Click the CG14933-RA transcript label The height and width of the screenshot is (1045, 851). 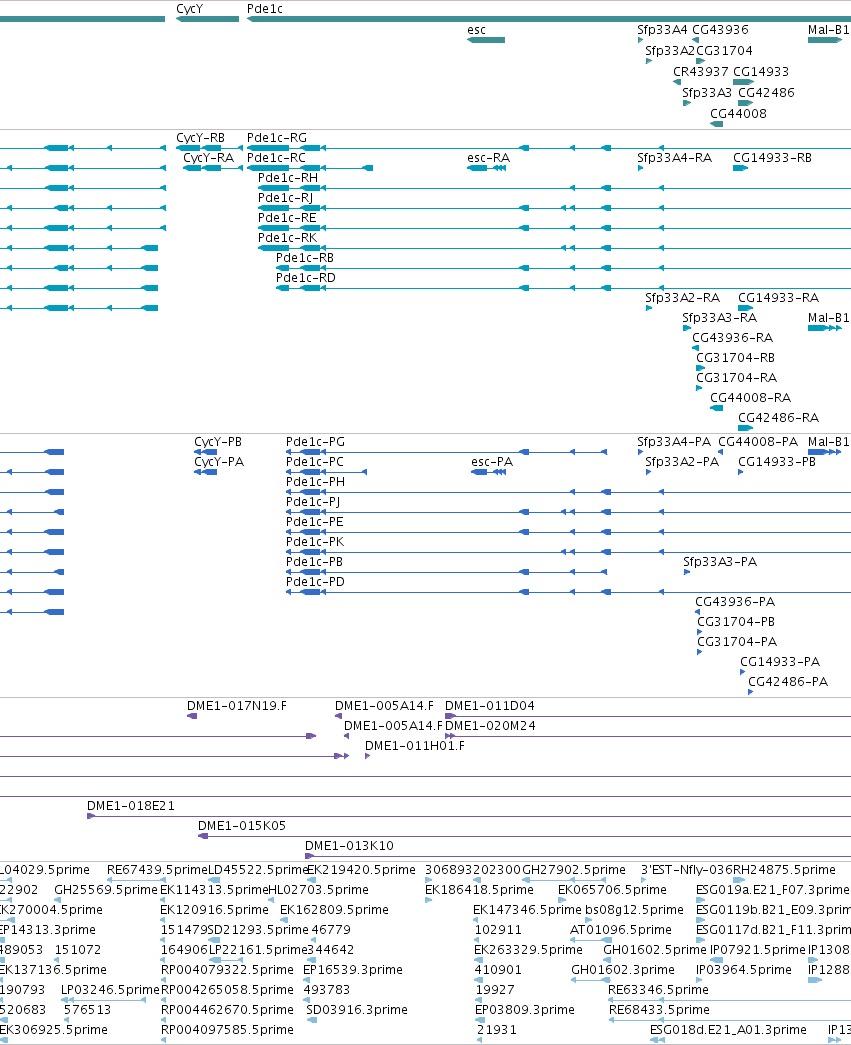(x=778, y=297)
